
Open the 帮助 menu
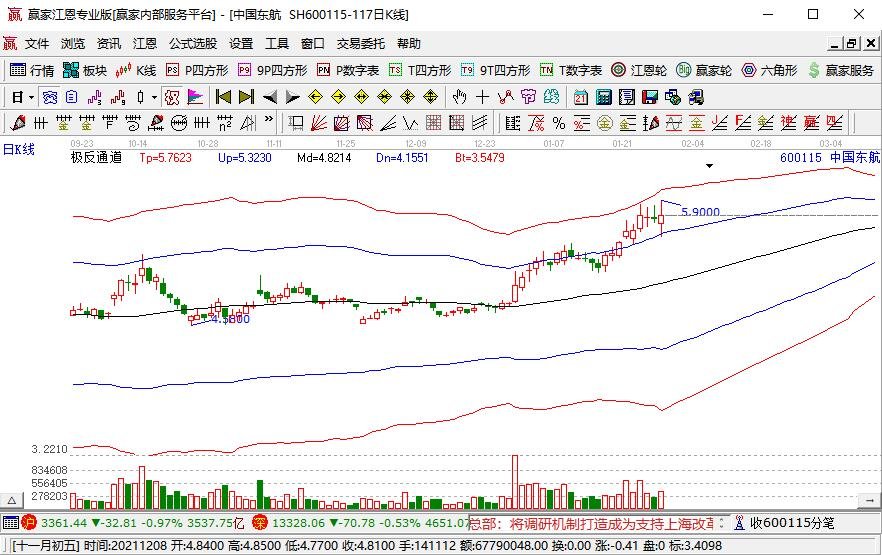click(x=408, y=44)
